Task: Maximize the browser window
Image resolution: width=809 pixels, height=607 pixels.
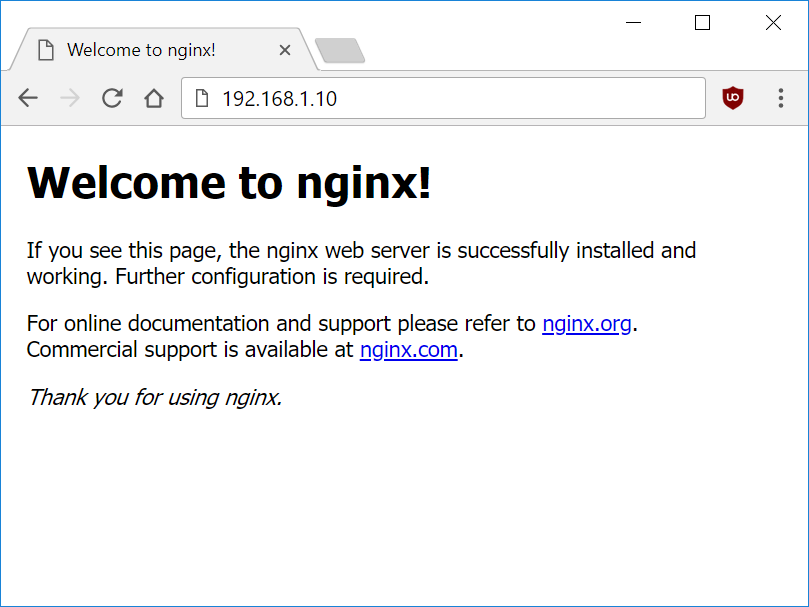Action: [702, 23]
